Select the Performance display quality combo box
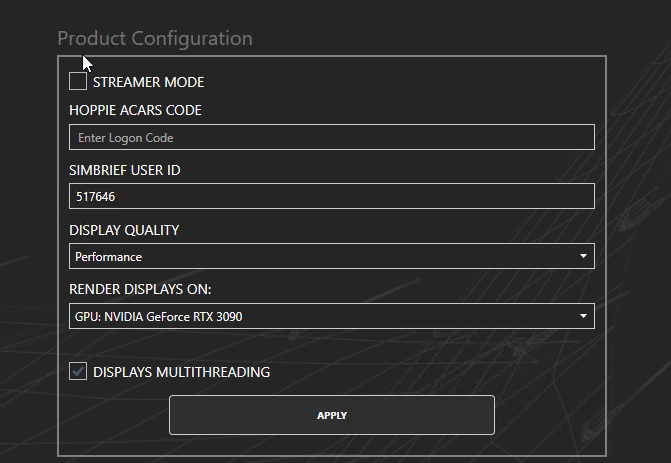 (x=332, y=256)
